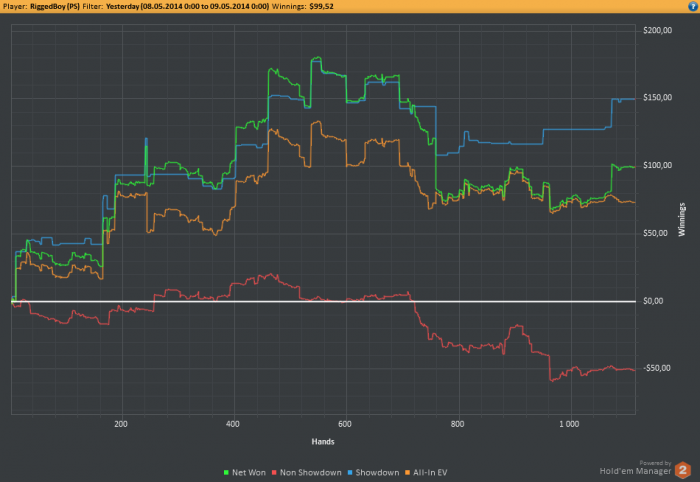
Task: Click the vertical Winnings axis title
Action: (682, 220)
